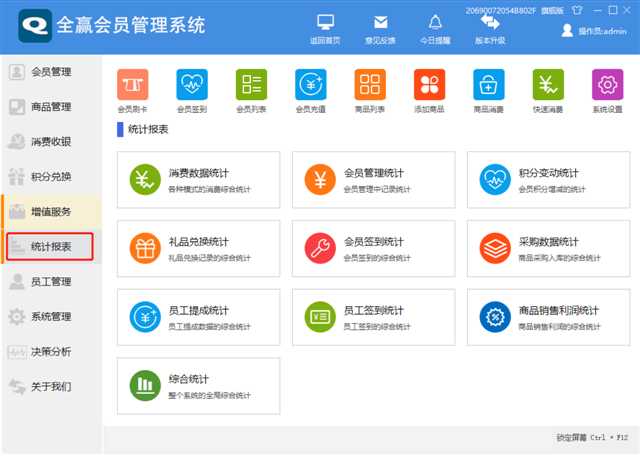Open the 会员签到统计 report card
640x456 pixels.
pyautogui.click(x=373, y=249)
